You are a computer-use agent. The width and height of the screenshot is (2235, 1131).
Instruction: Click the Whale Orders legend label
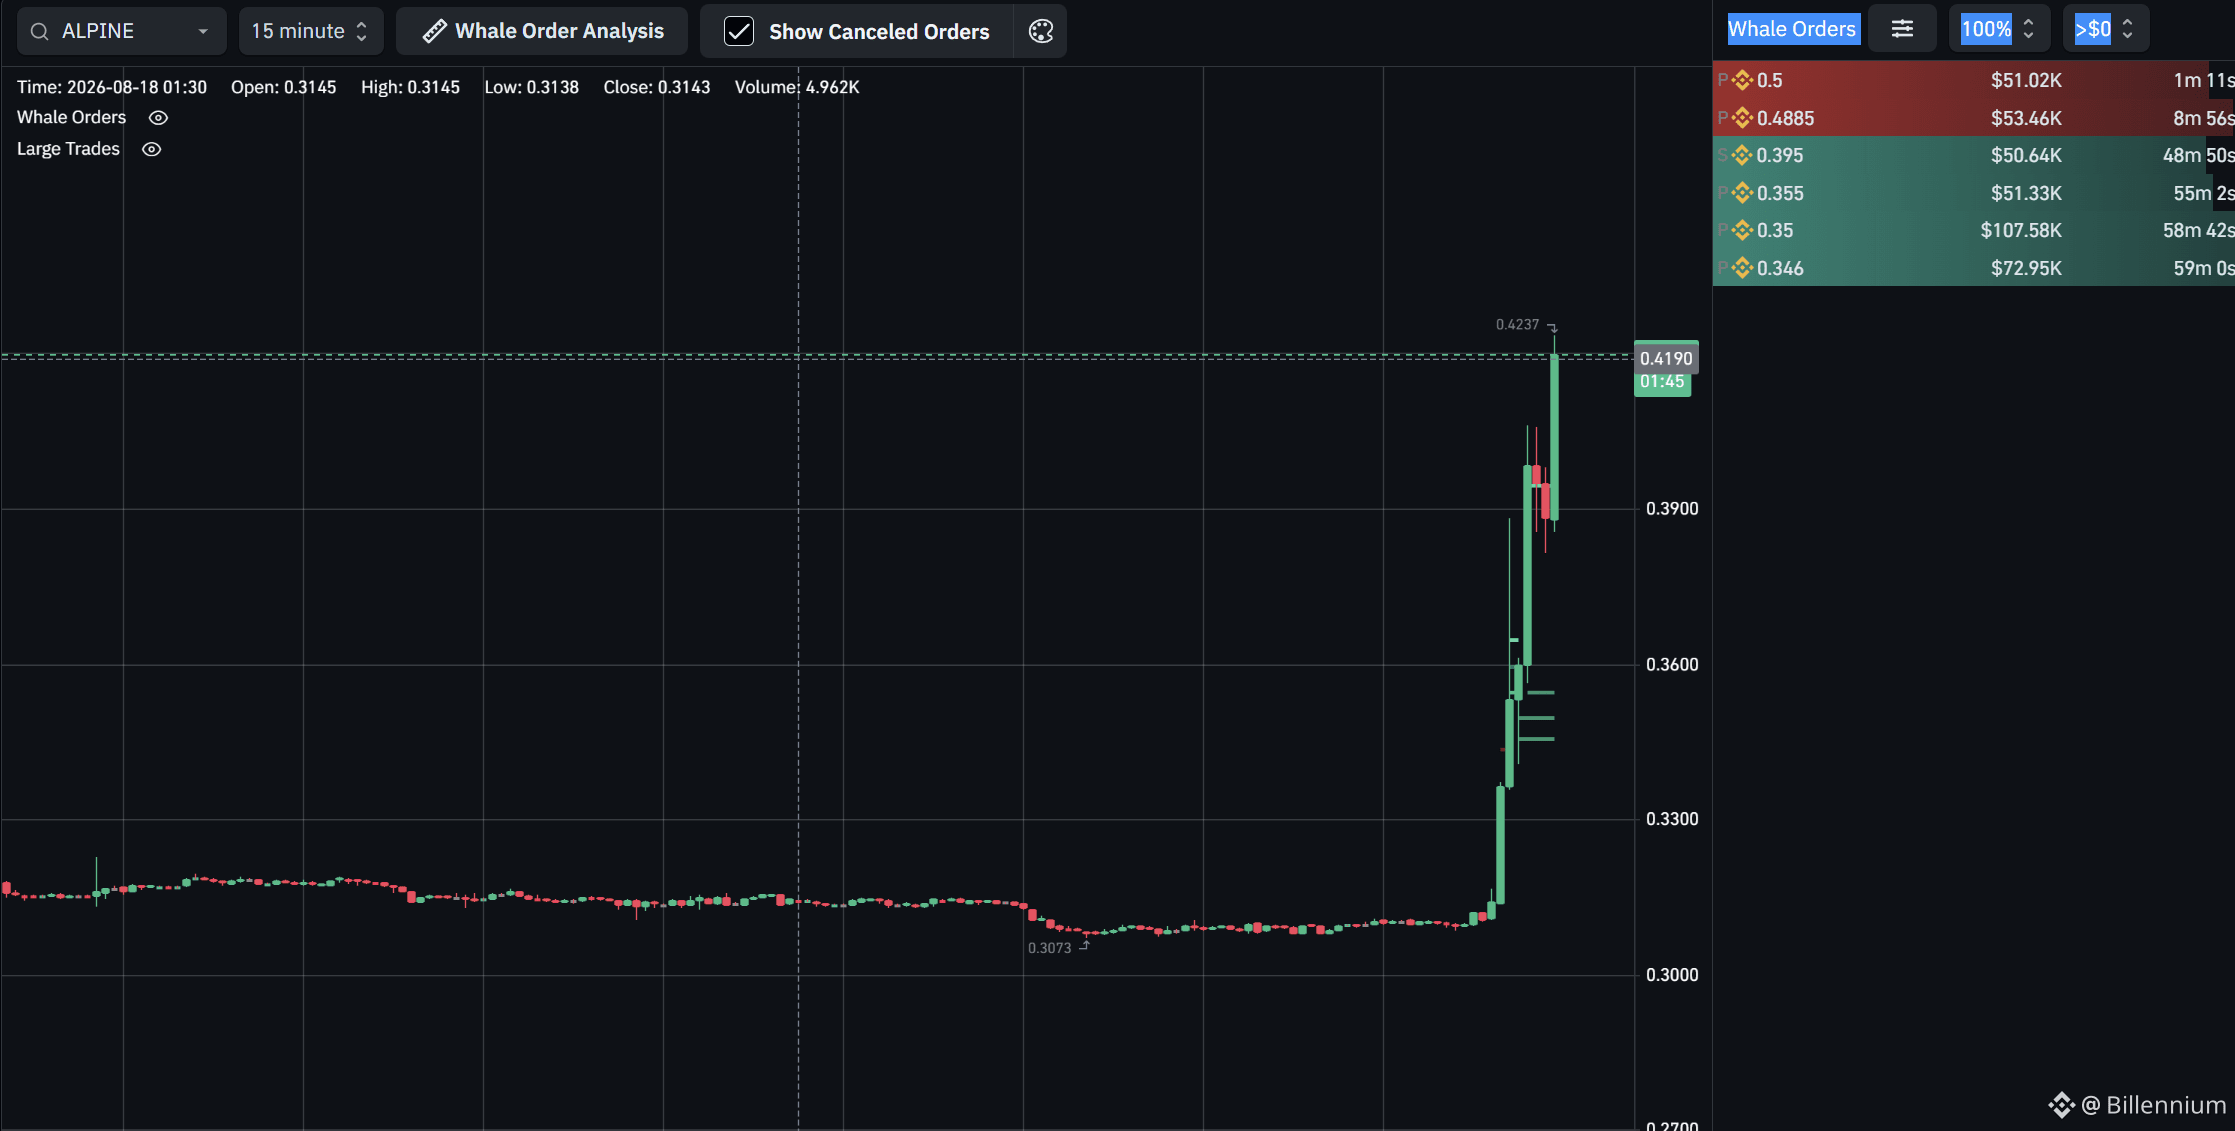point(71,117)
